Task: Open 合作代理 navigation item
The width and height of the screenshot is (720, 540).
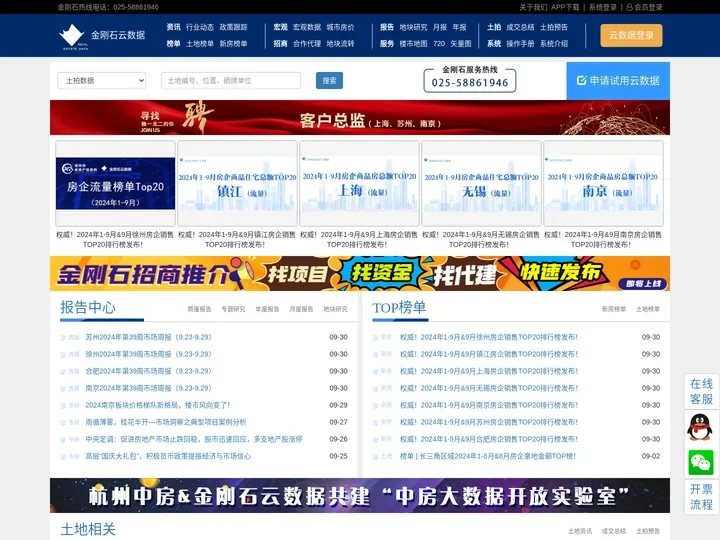Action: point(307,44)
